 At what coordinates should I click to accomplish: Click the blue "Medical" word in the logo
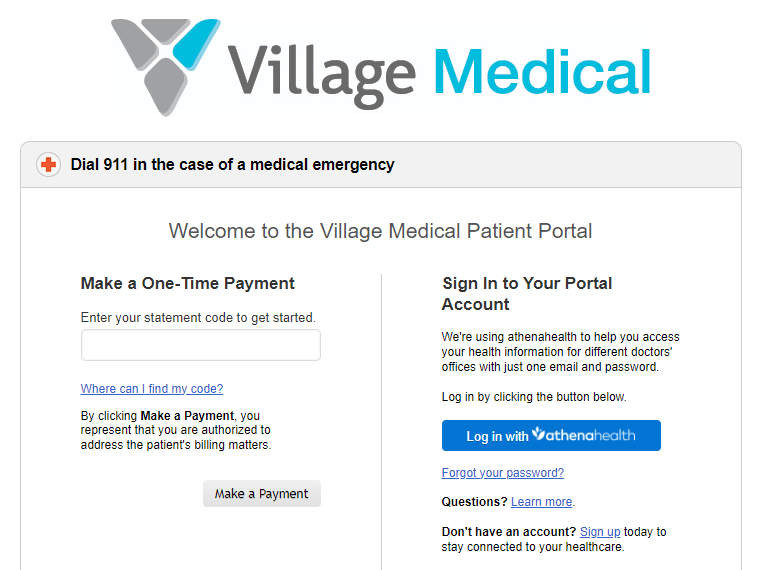541,70
